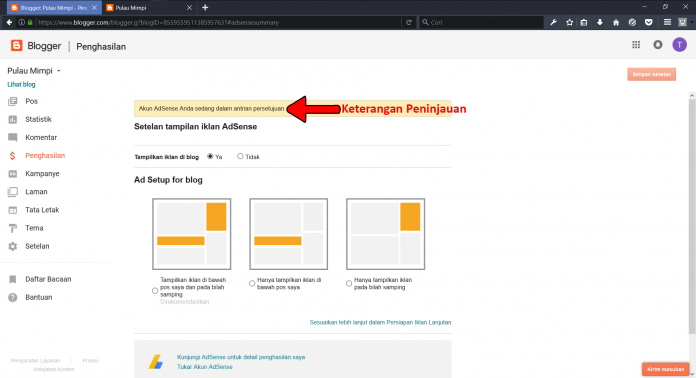Screen dimensions: 696x378
Task: Open the Privasi footer link
Action: tap(90, 361)
